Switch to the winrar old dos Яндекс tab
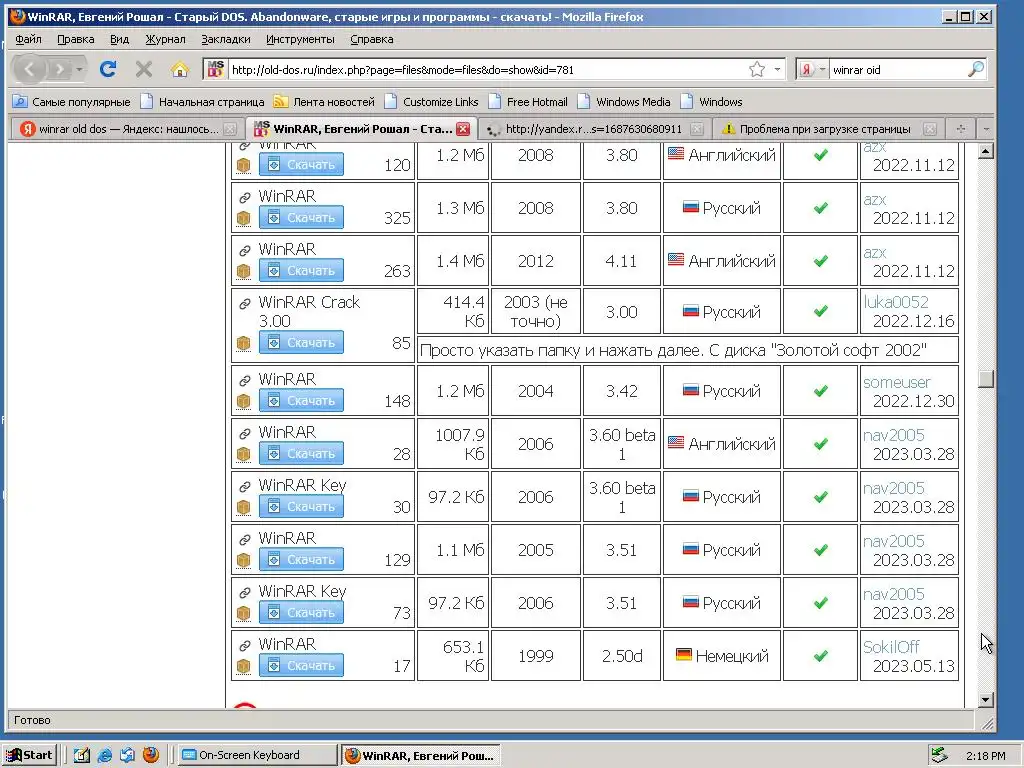Screen dimensions: 1024x768 (127, 129)
